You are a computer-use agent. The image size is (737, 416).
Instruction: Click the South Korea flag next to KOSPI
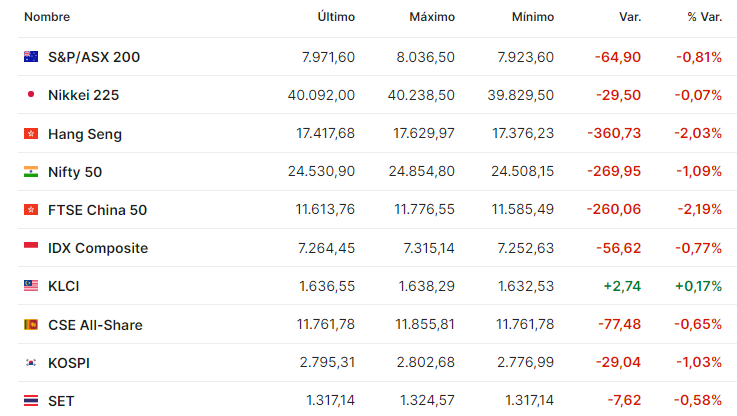pyautogui.click(x=31, y=362)
